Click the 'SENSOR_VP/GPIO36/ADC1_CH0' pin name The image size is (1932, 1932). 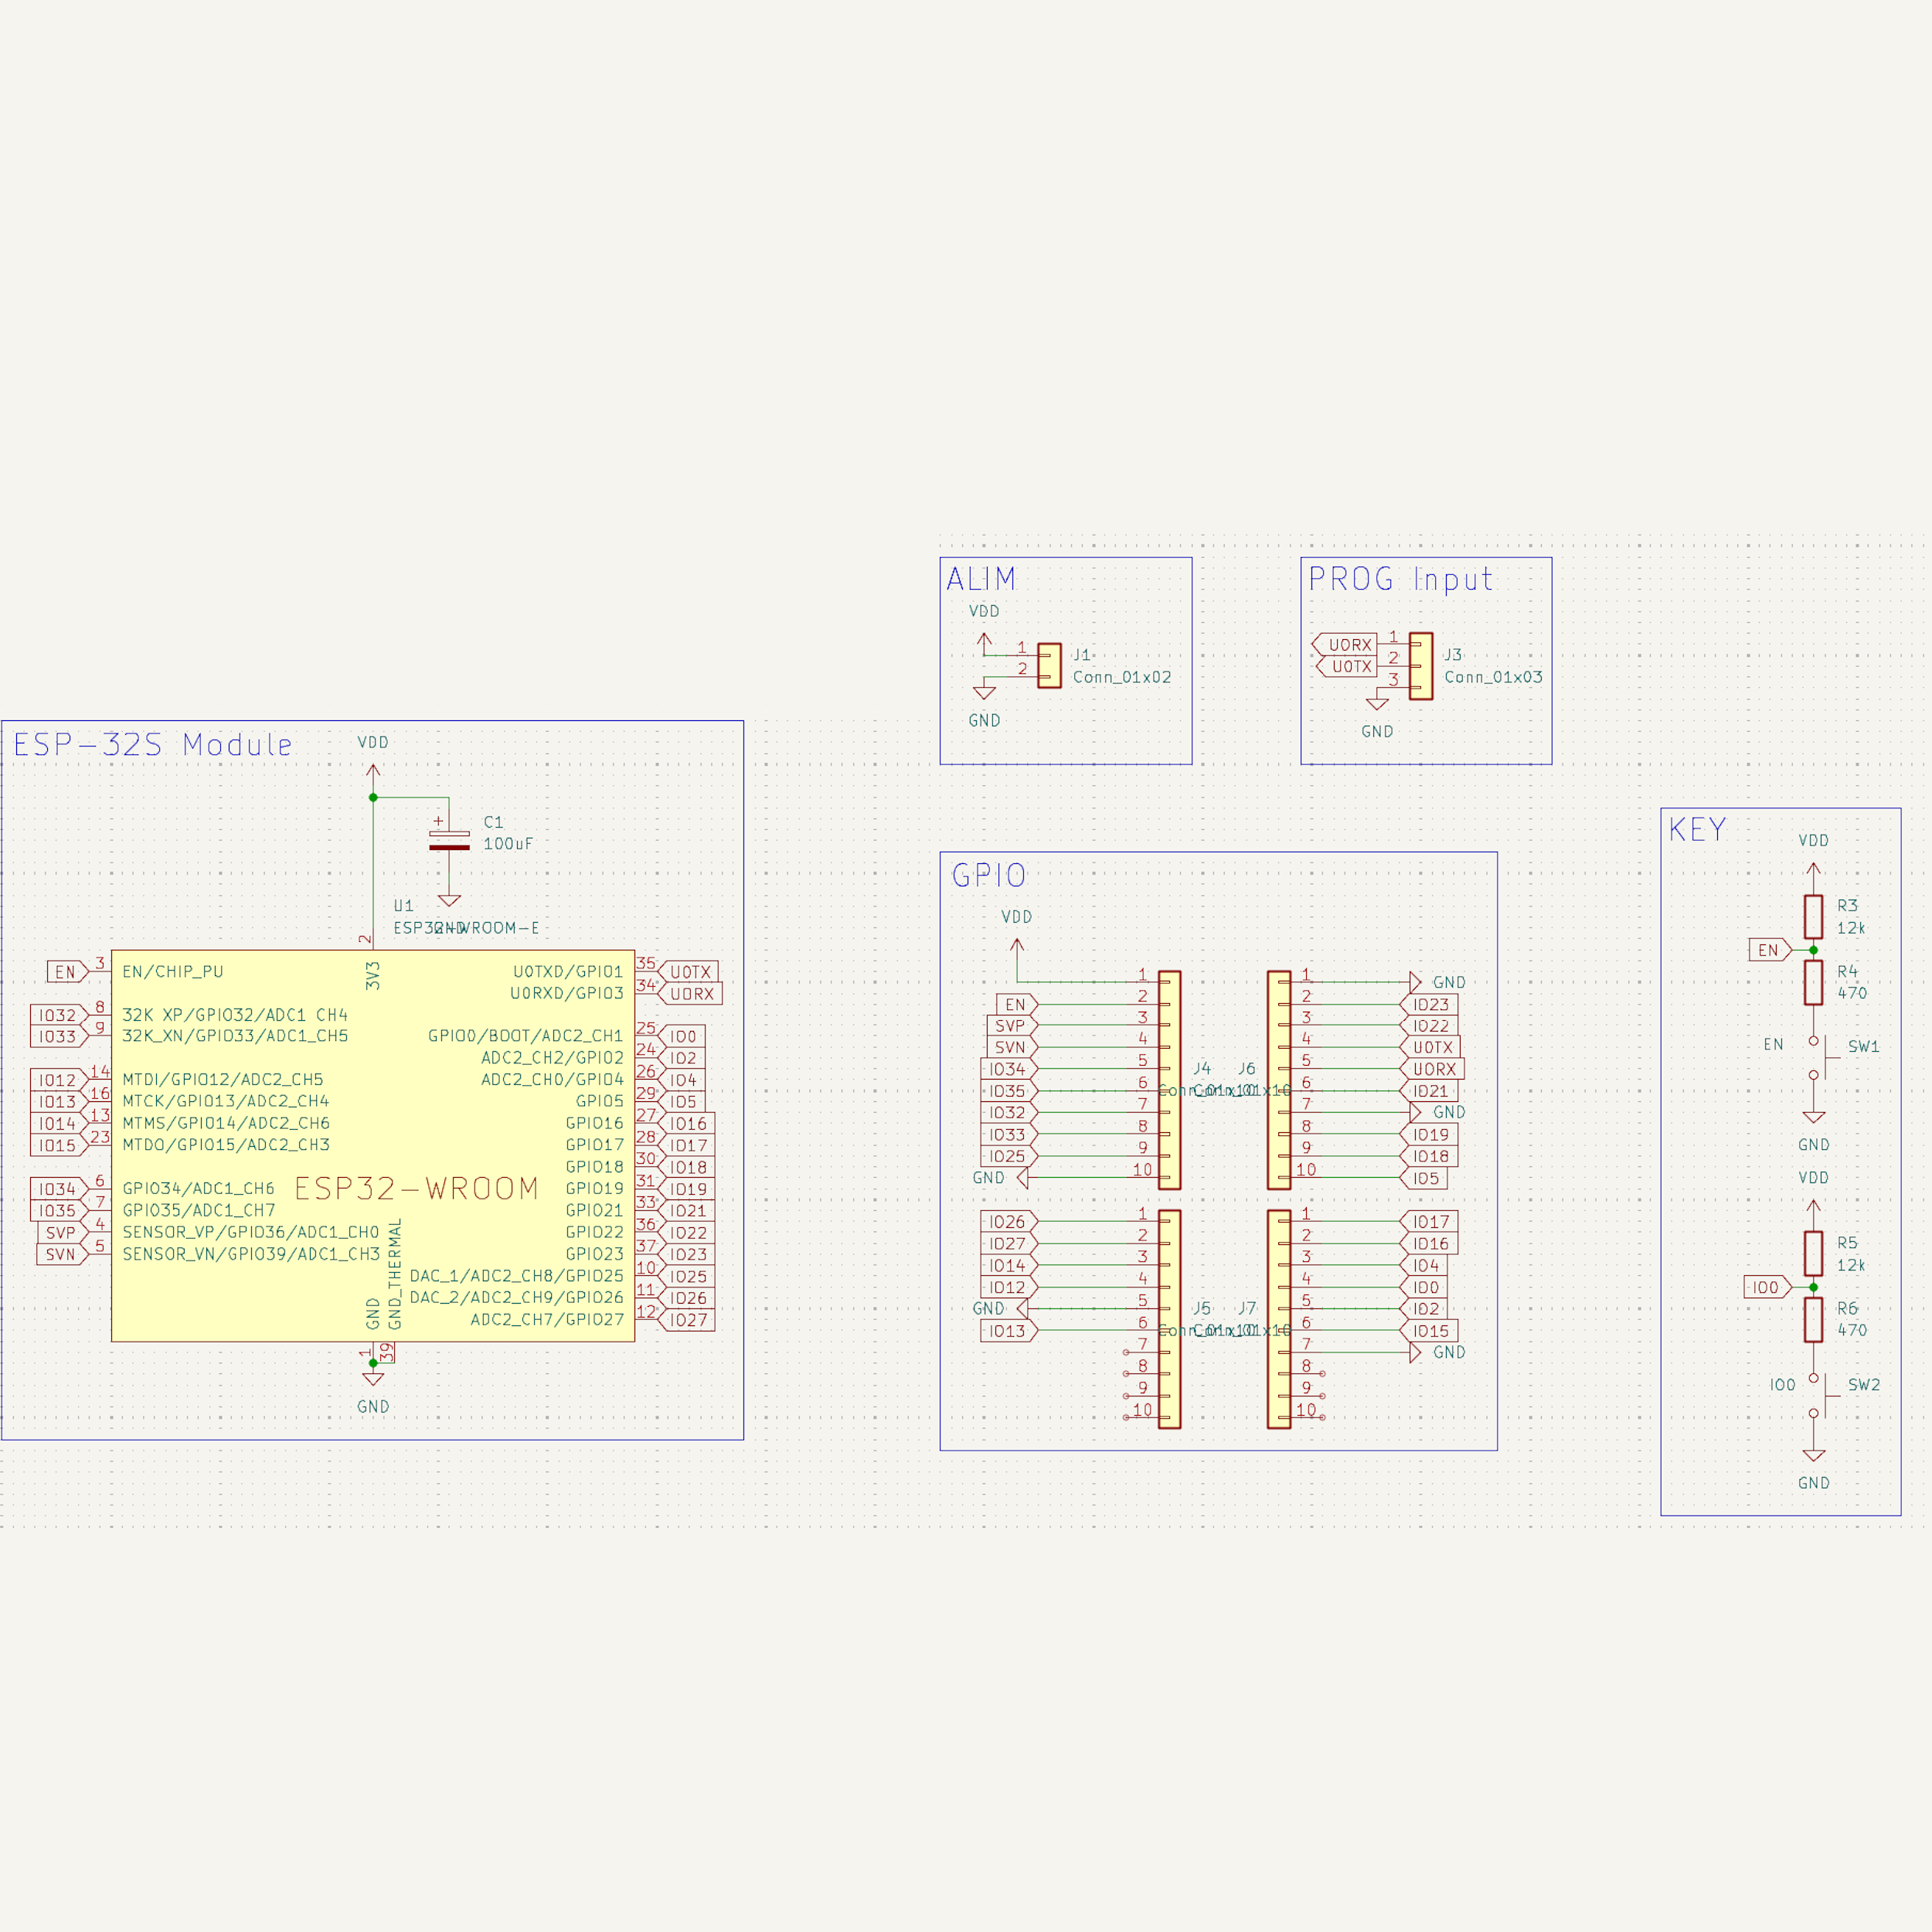point(251,1232)
